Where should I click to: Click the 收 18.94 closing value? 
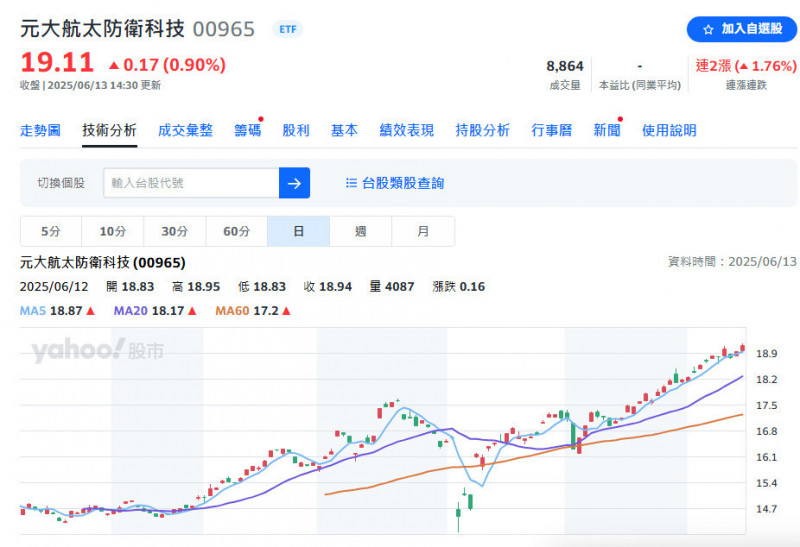(x=328, y=287)
